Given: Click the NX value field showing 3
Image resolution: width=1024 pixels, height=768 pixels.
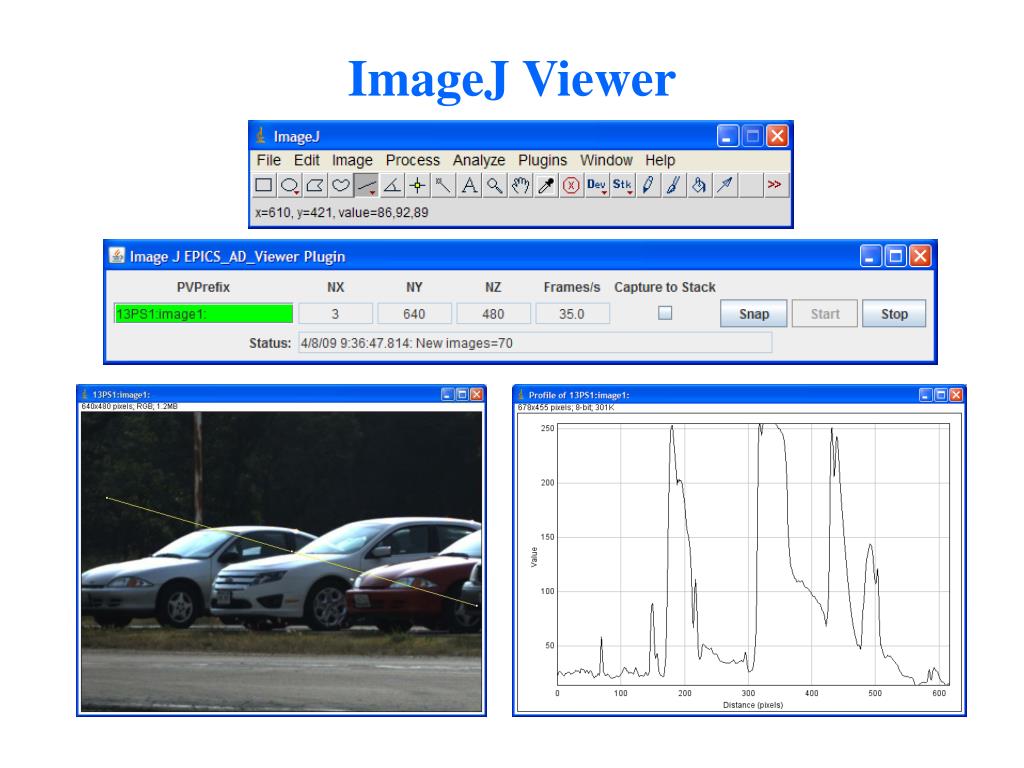Looking at the screenshot, I should pos(336,313).
